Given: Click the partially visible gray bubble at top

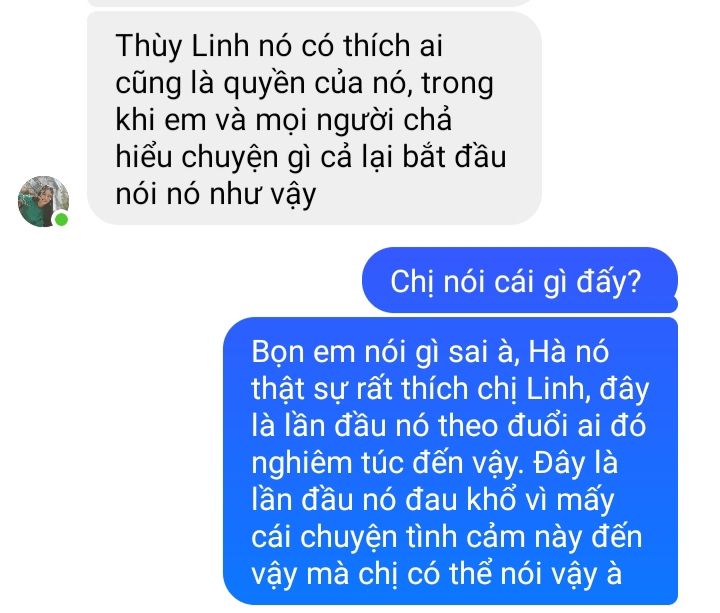Looking at the screenshot, I should point(310,2).
